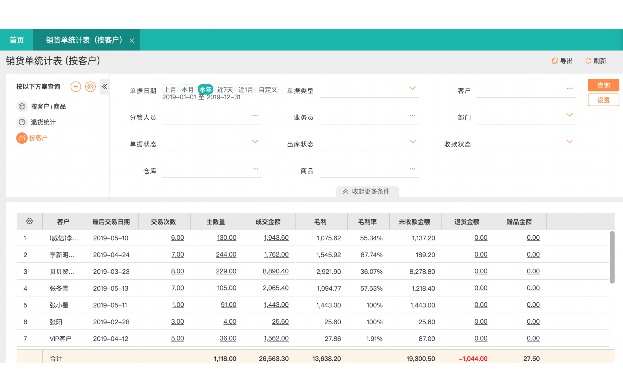
Task: Click the 毛利 column header
Action: coord(320,222)
